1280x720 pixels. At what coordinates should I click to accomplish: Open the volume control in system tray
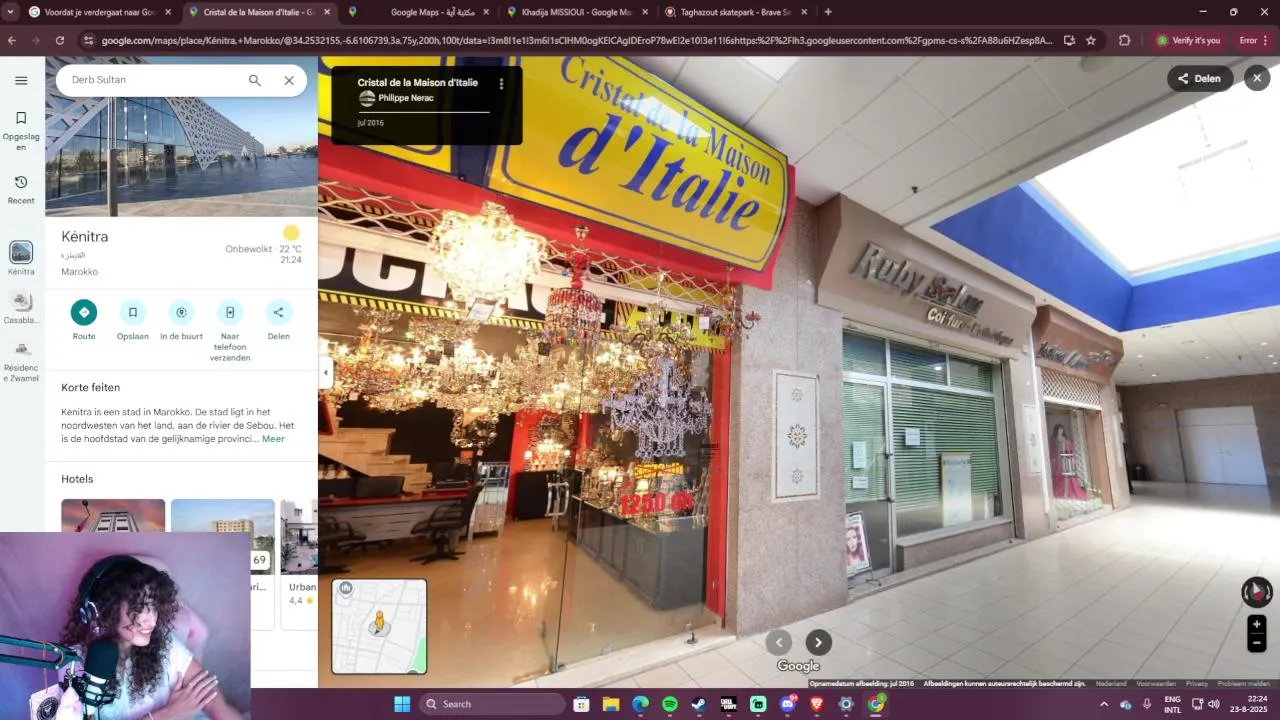coord(1214,704)
